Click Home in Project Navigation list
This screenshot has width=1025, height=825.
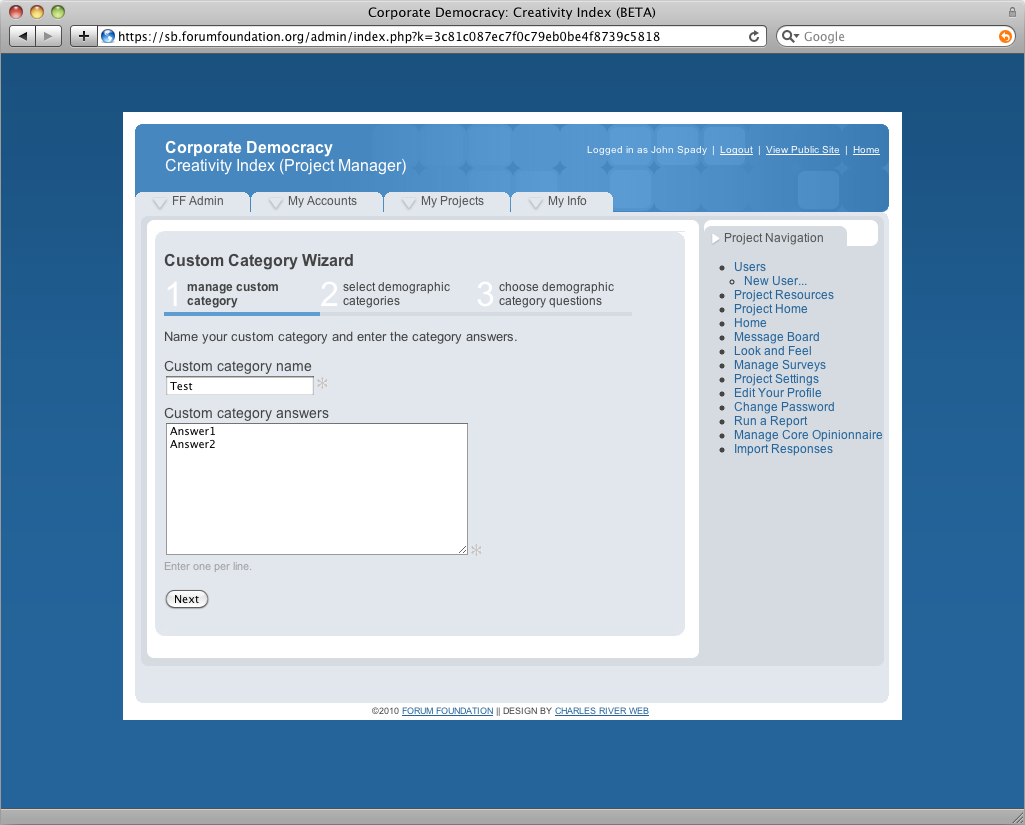pos(750,323)
